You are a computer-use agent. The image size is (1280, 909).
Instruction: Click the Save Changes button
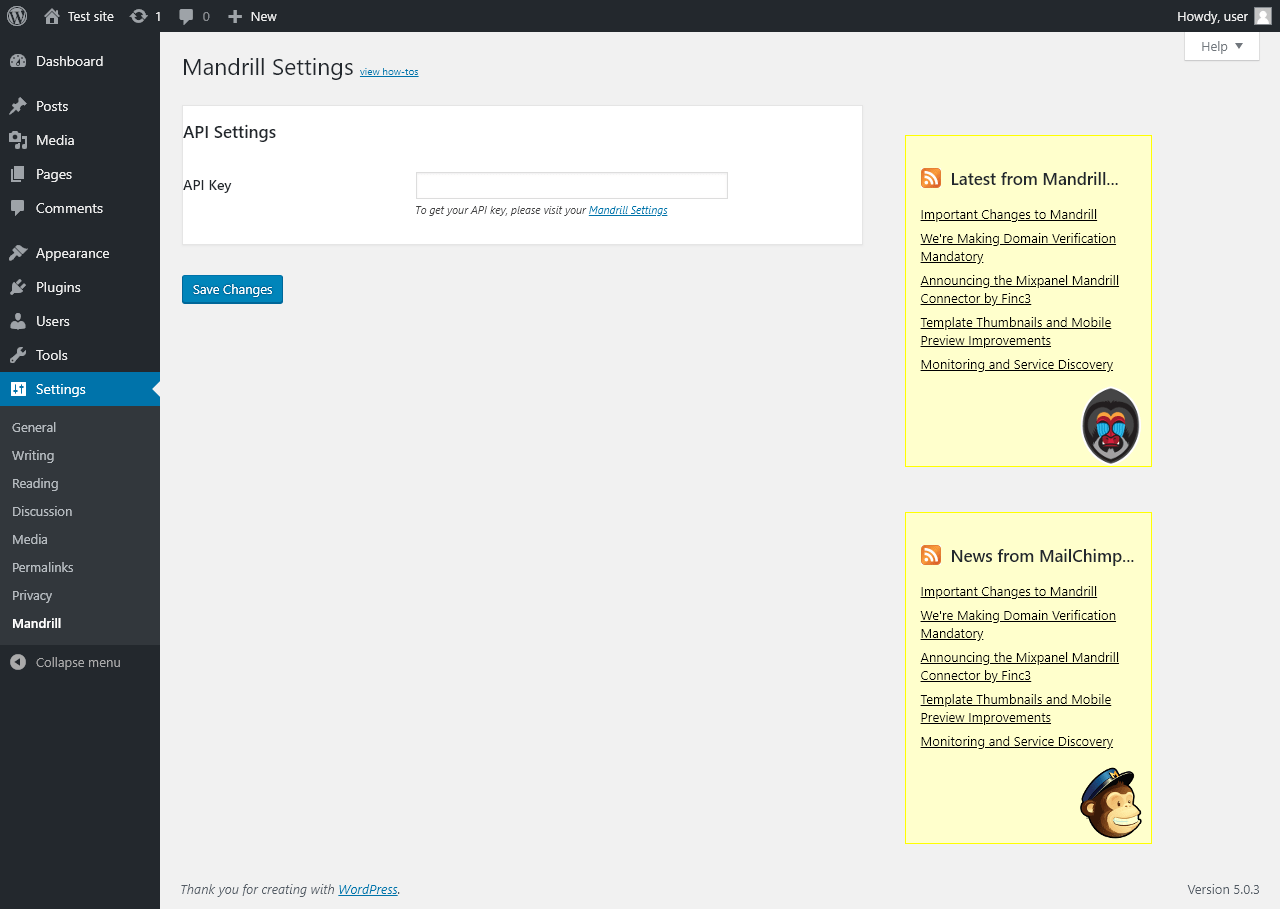[232, 289]
